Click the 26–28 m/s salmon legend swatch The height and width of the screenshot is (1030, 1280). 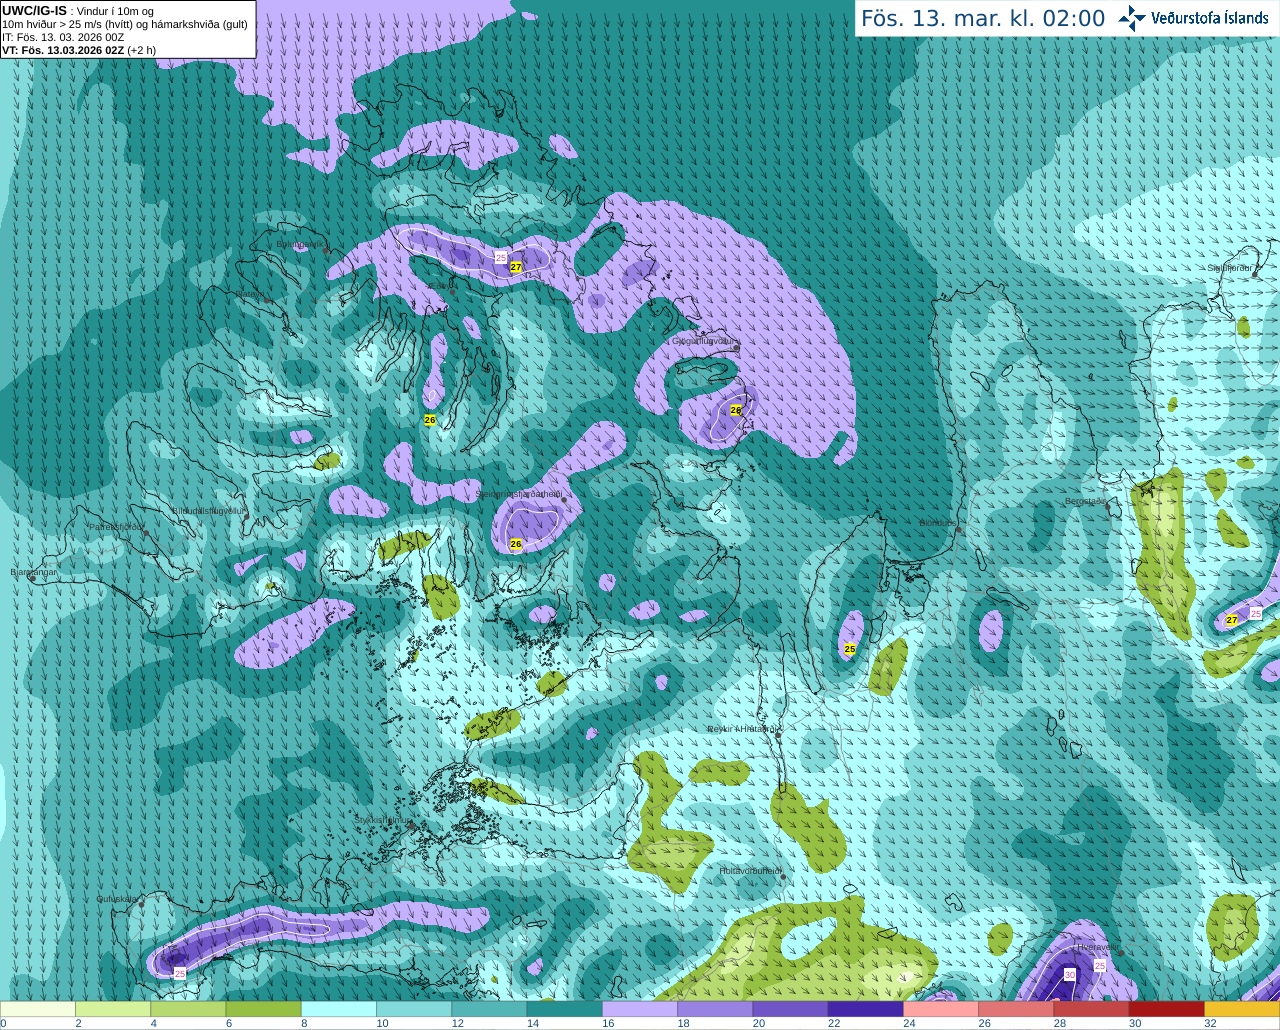click(x=1016, y=1008)
